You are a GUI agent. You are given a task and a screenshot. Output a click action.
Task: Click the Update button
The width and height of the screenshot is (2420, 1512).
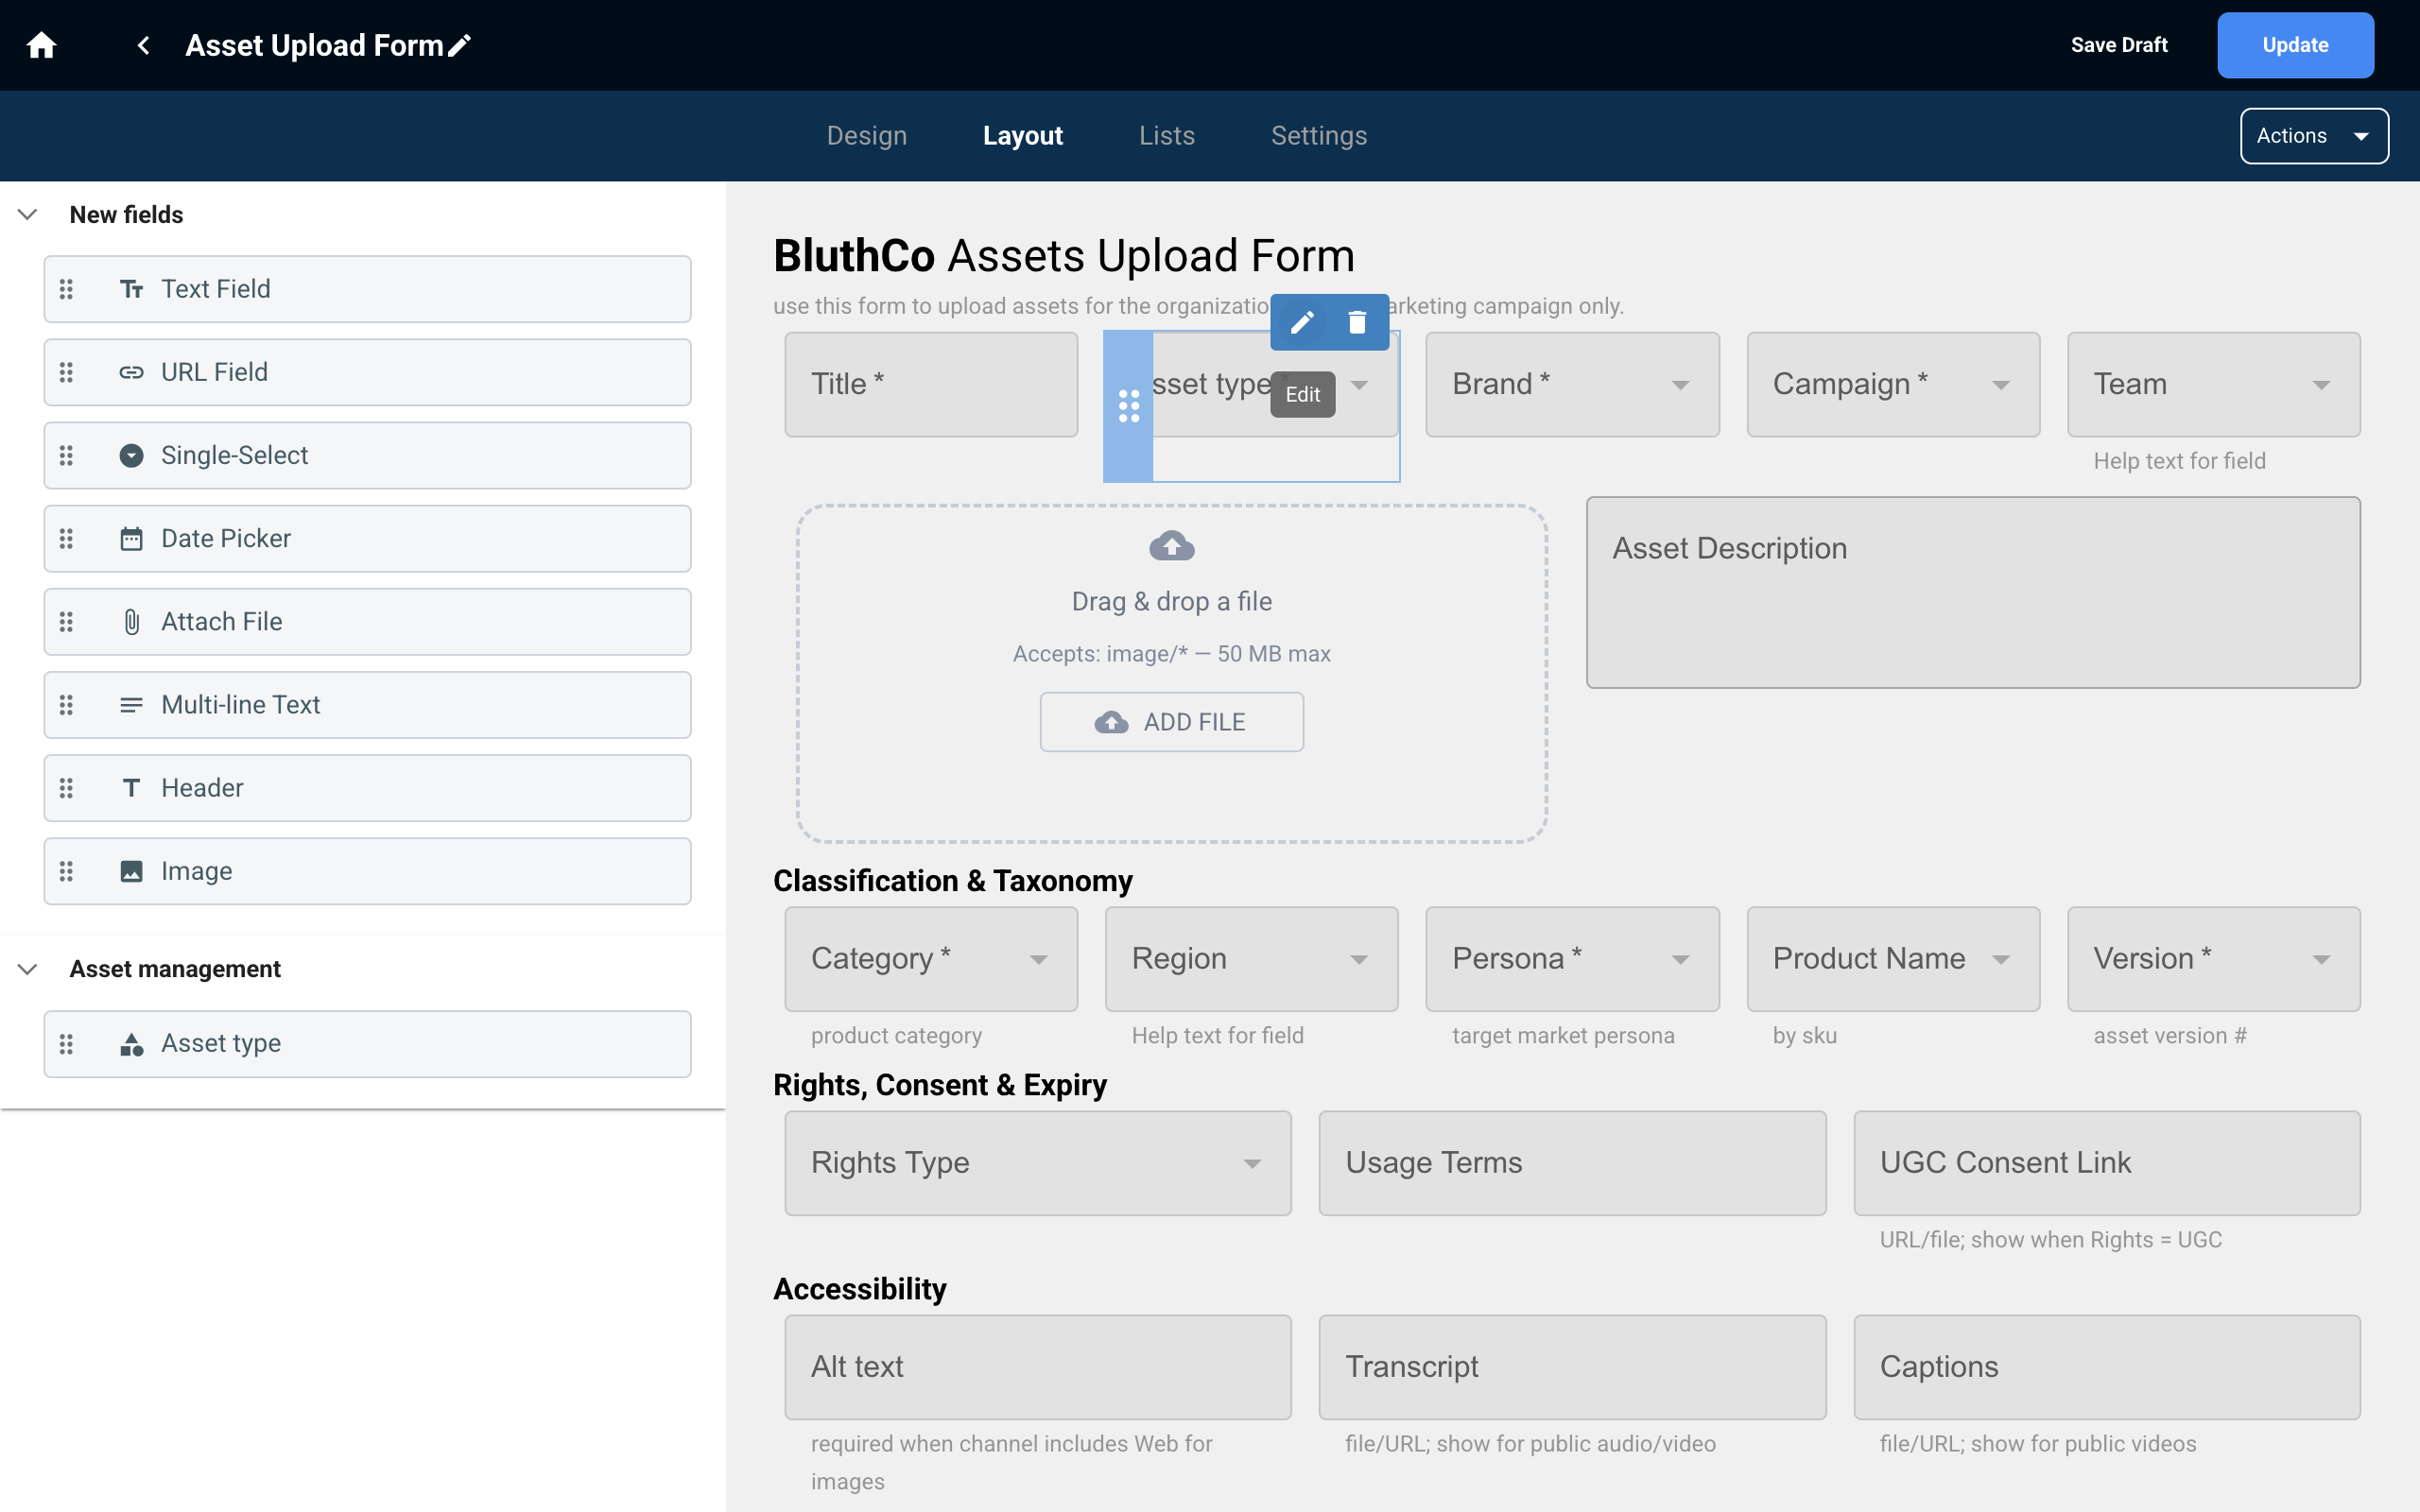2294,45
